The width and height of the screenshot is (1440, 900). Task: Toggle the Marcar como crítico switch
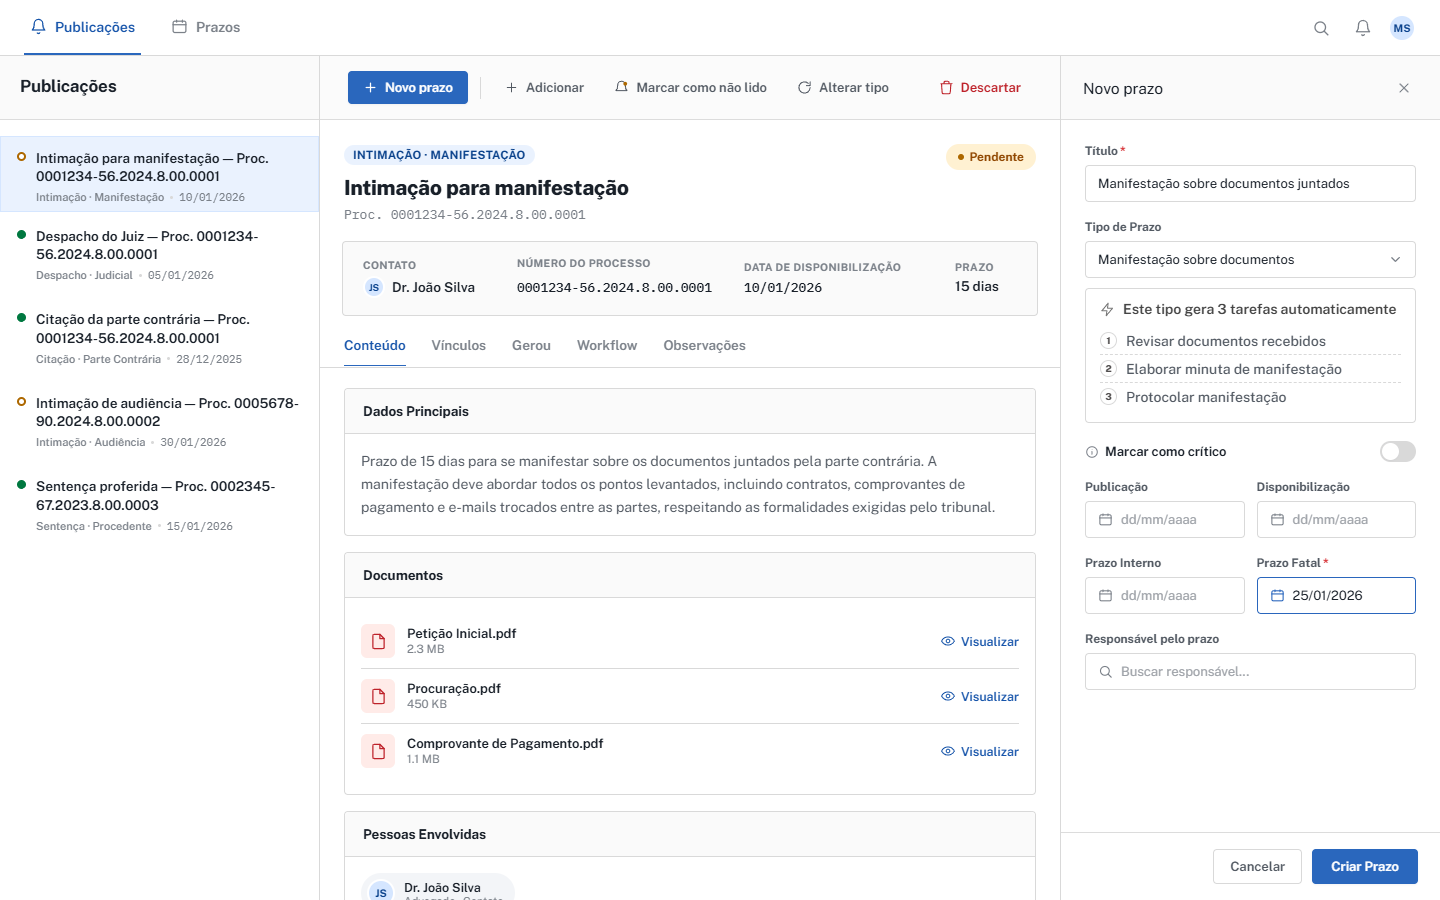[1398, 452]
